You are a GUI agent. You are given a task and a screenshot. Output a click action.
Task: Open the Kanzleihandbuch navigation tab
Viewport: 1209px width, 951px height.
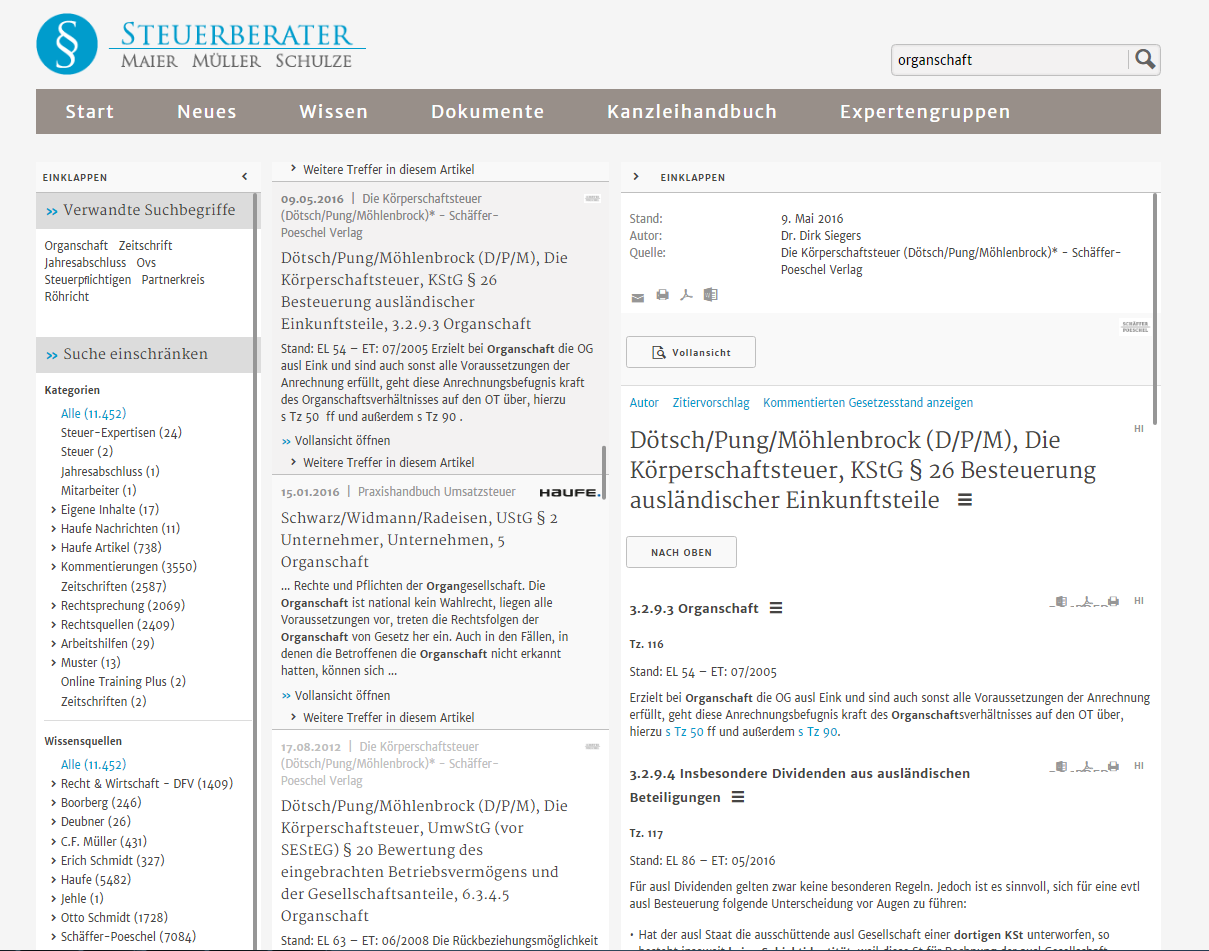click(x=692, y=112)
